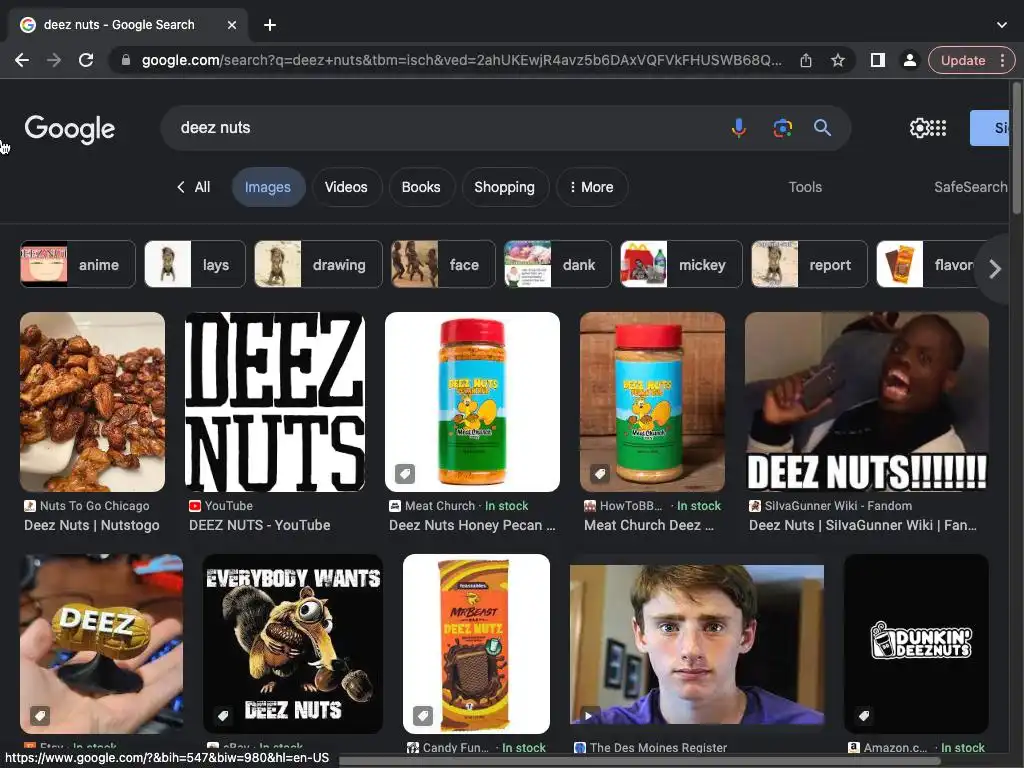Click the Deez Nuts | Nutstogo title link
1024x768 pixels.
coord(92,525)
